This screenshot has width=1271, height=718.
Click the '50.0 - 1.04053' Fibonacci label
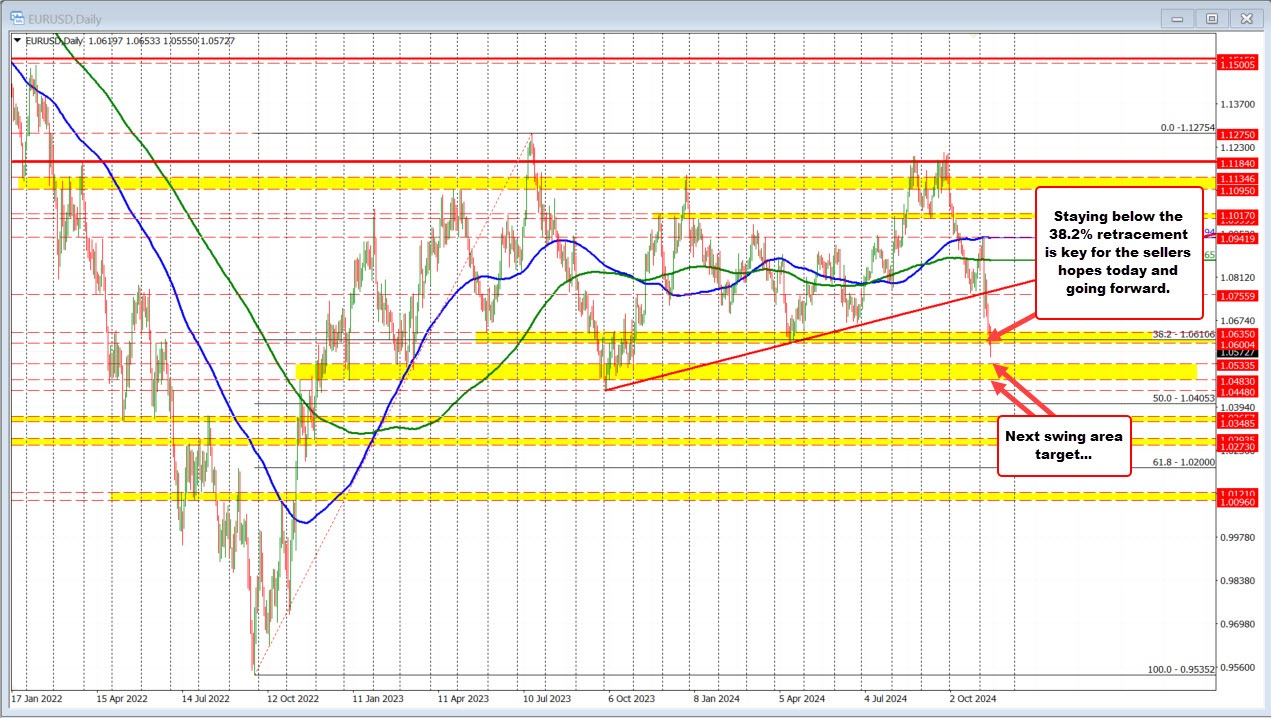tap(1184, 397)
